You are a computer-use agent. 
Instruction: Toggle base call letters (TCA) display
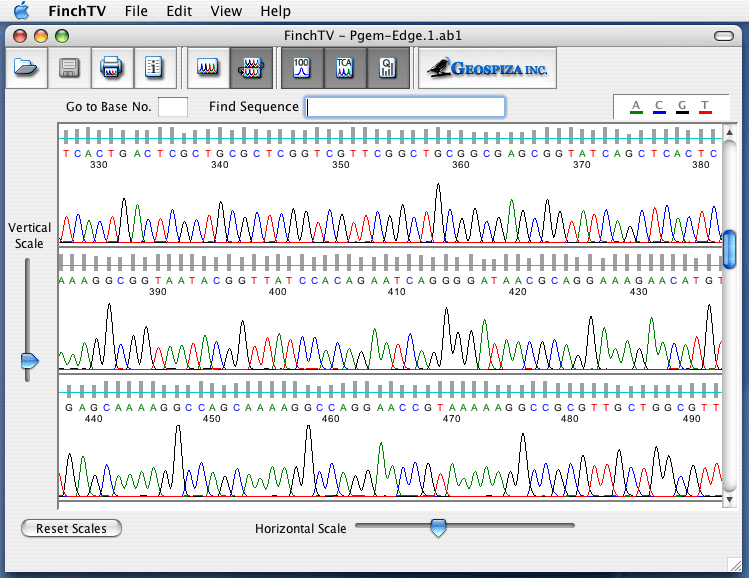344,68
